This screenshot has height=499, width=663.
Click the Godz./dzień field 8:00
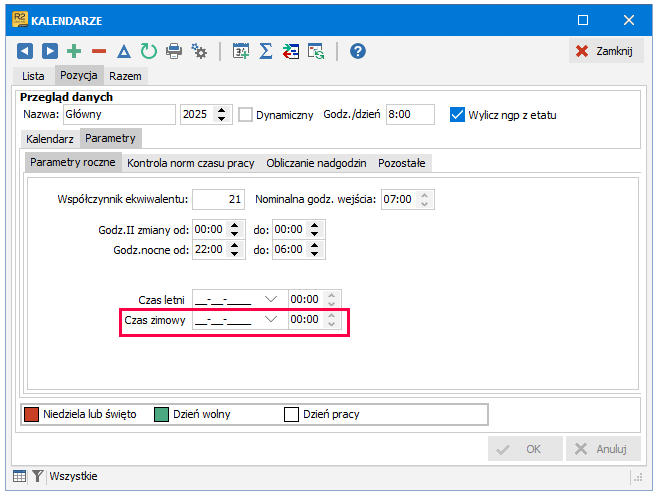pos(410,114)
